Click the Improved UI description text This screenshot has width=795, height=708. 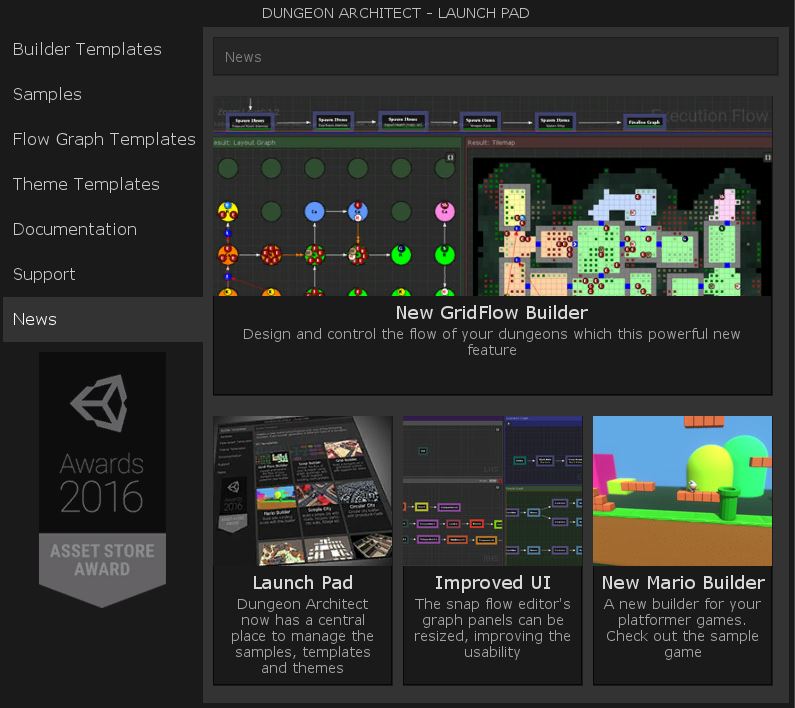[492, 628]
